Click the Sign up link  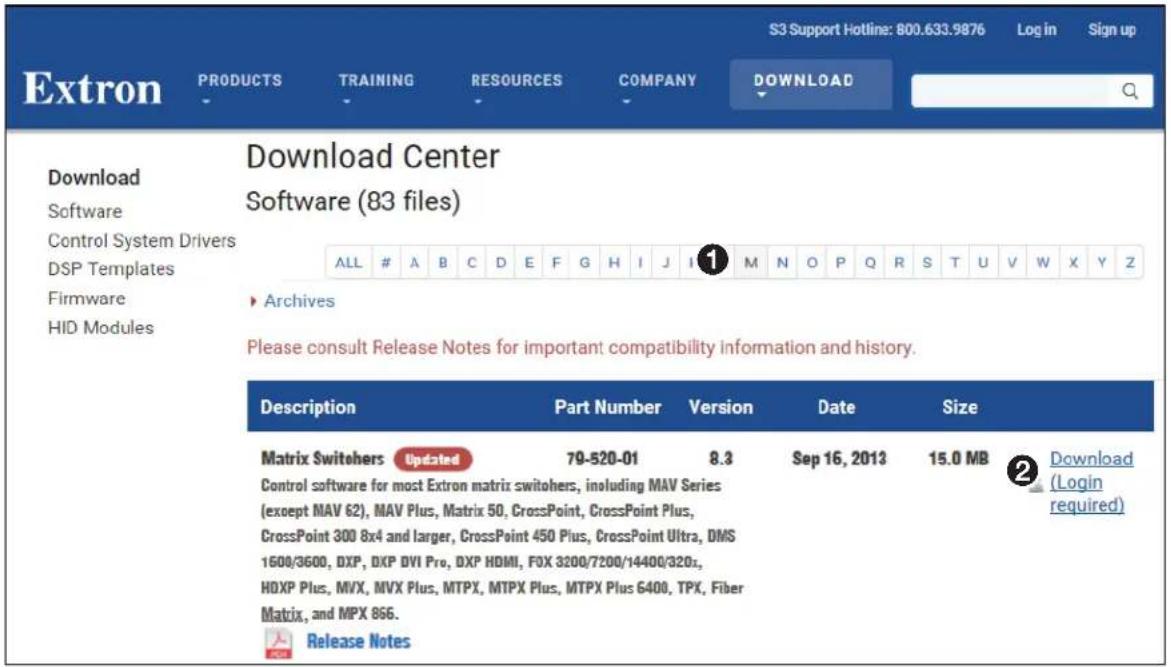click(x=1111, y=30)
